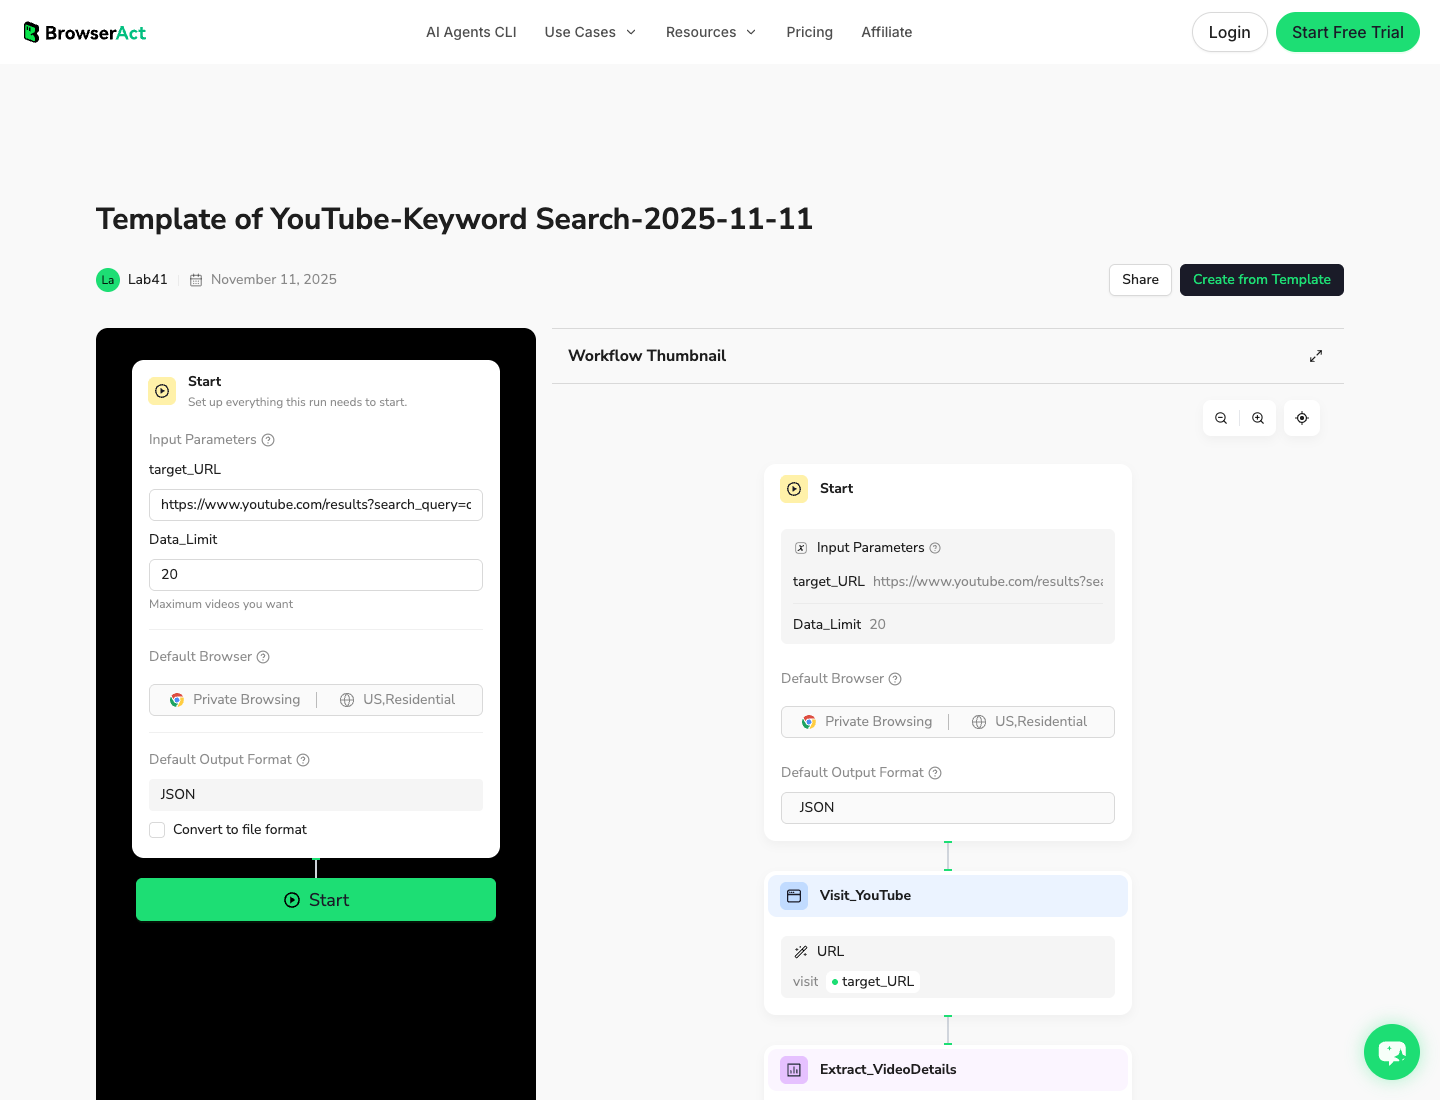Viewport: 1440px width, 1100px height.
Task: Click globe icon in left panel proxy selector
Action: (347, 700)
